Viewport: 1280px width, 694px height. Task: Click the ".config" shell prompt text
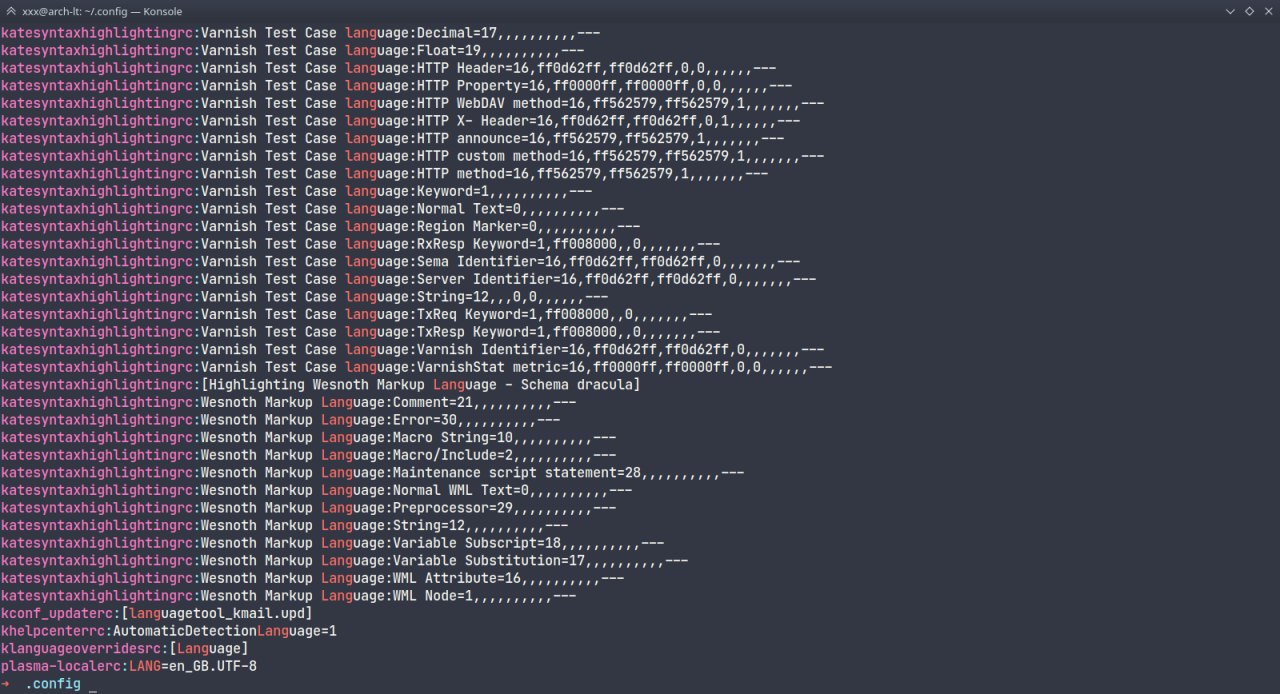point(52,684)
